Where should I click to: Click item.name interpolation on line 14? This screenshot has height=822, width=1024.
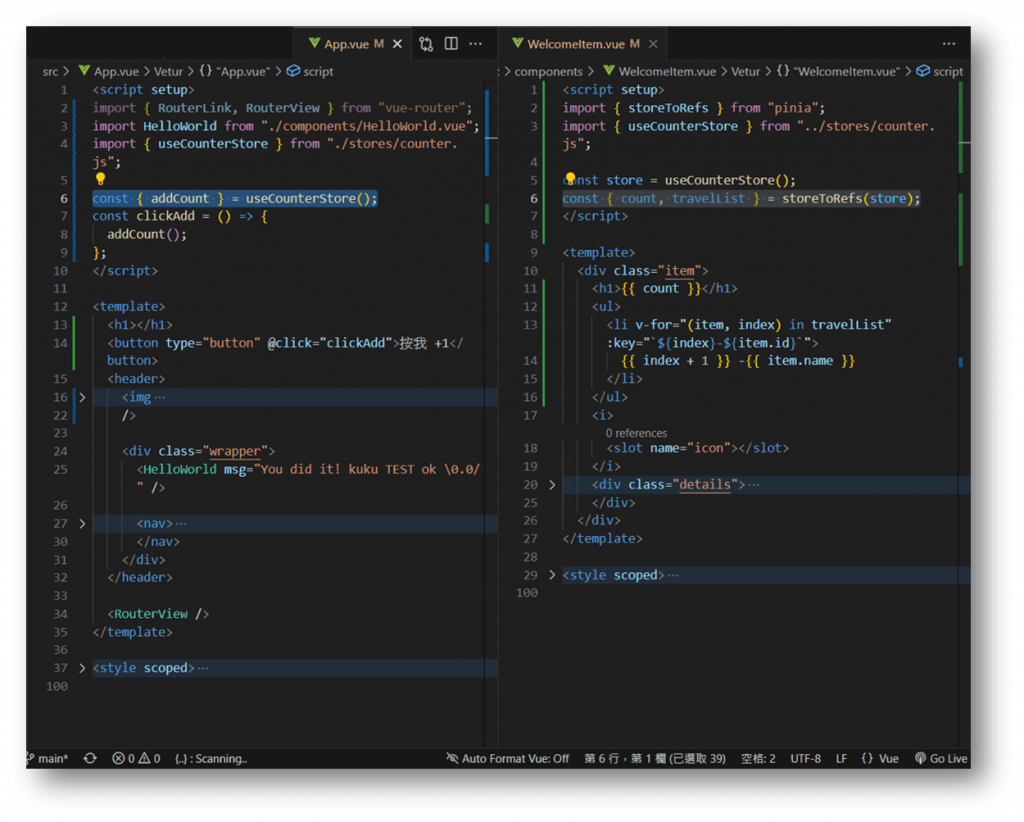(x=800, y=360)
